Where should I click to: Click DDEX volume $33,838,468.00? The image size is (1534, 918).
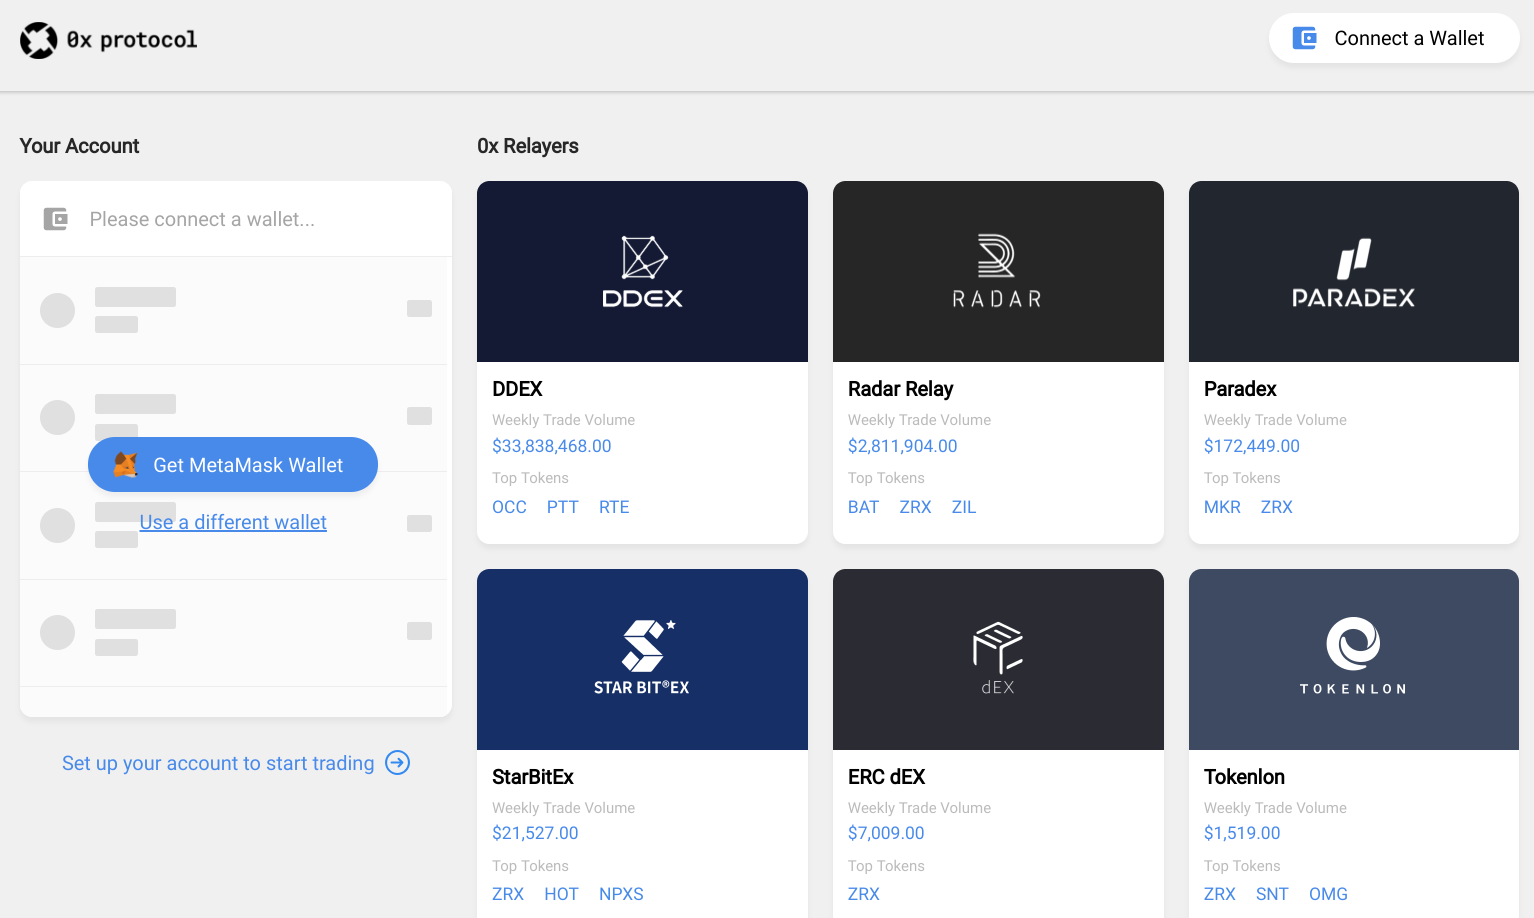(552, 446)
